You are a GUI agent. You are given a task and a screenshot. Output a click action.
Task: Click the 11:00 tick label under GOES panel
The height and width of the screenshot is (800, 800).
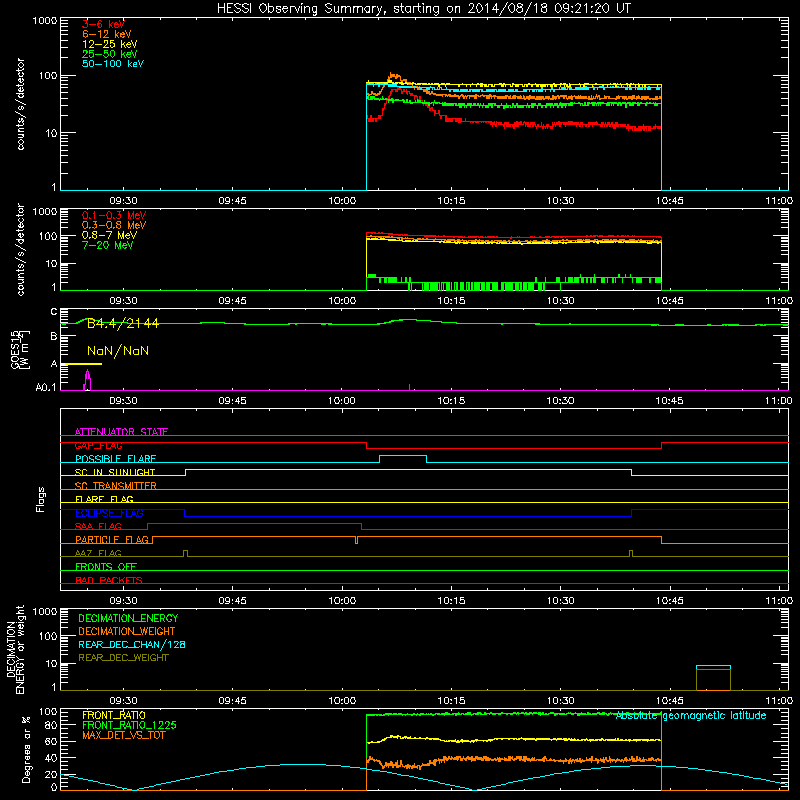779,401
